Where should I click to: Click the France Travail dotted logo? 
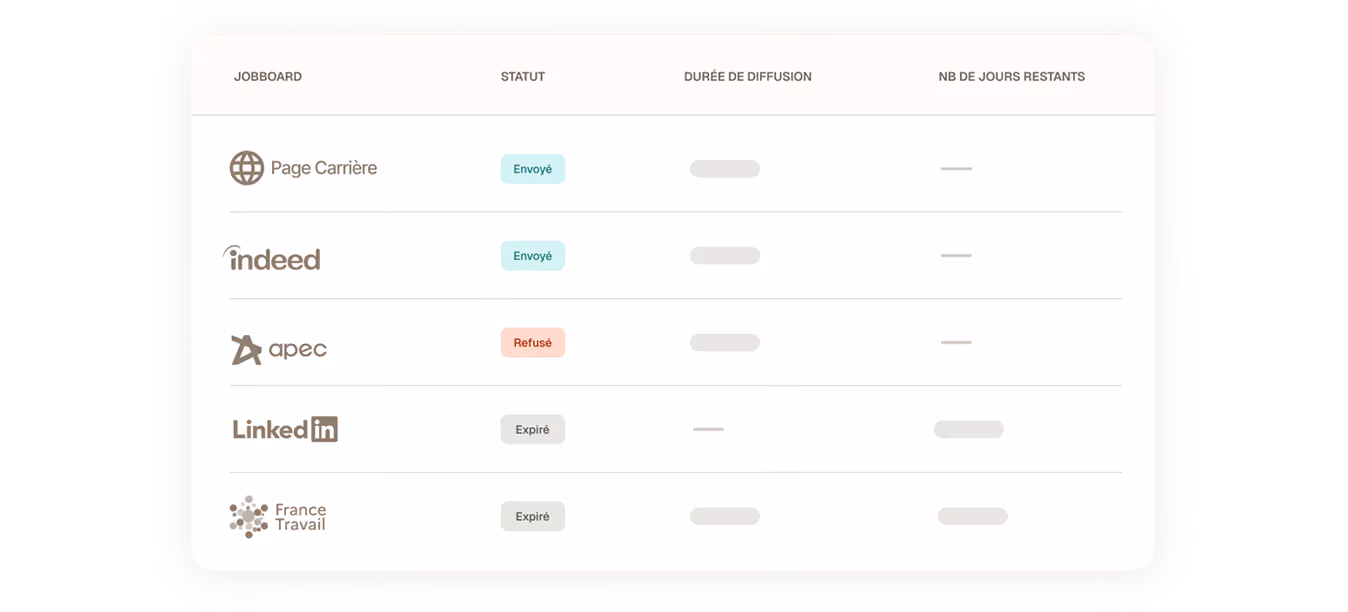tap(249, 517)
